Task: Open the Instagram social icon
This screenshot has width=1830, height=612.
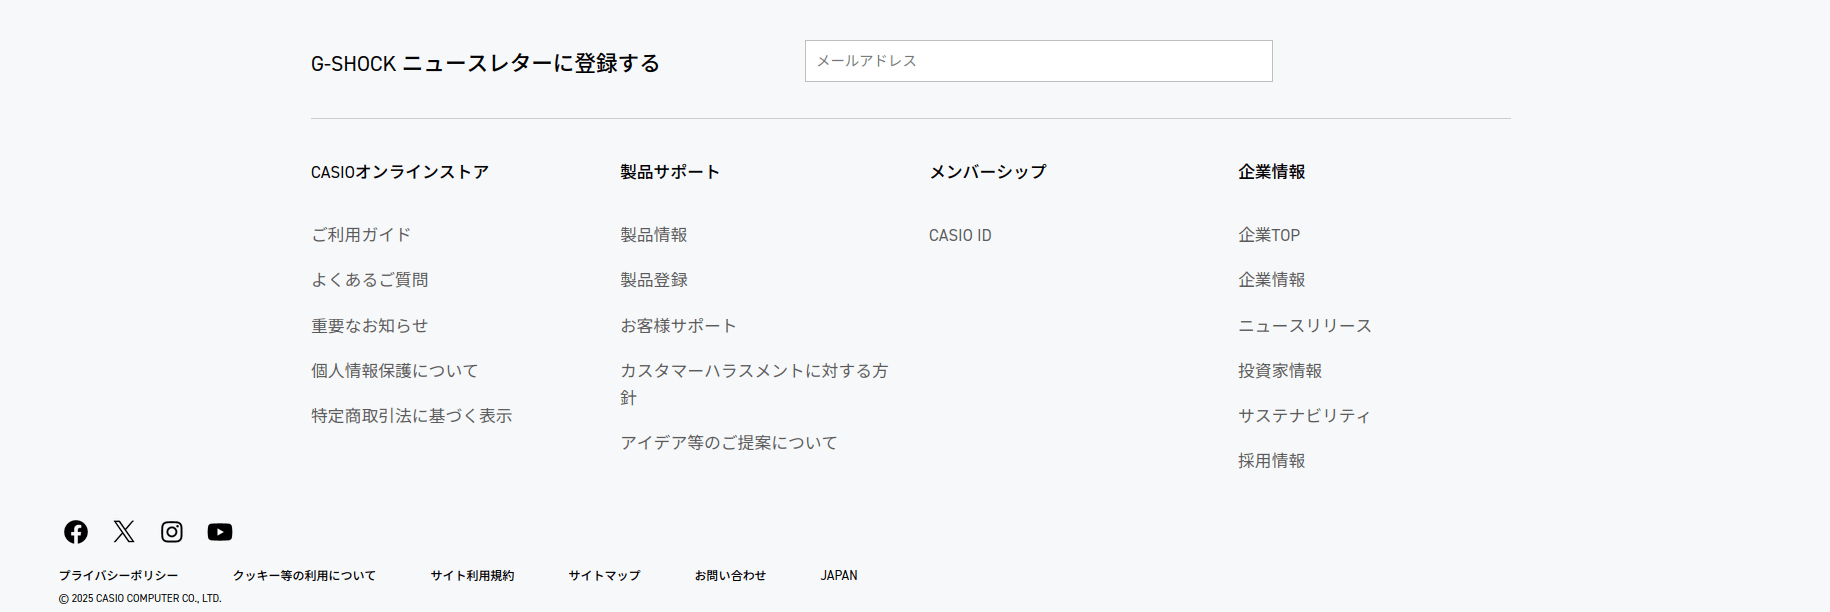Action: (172, 532)
